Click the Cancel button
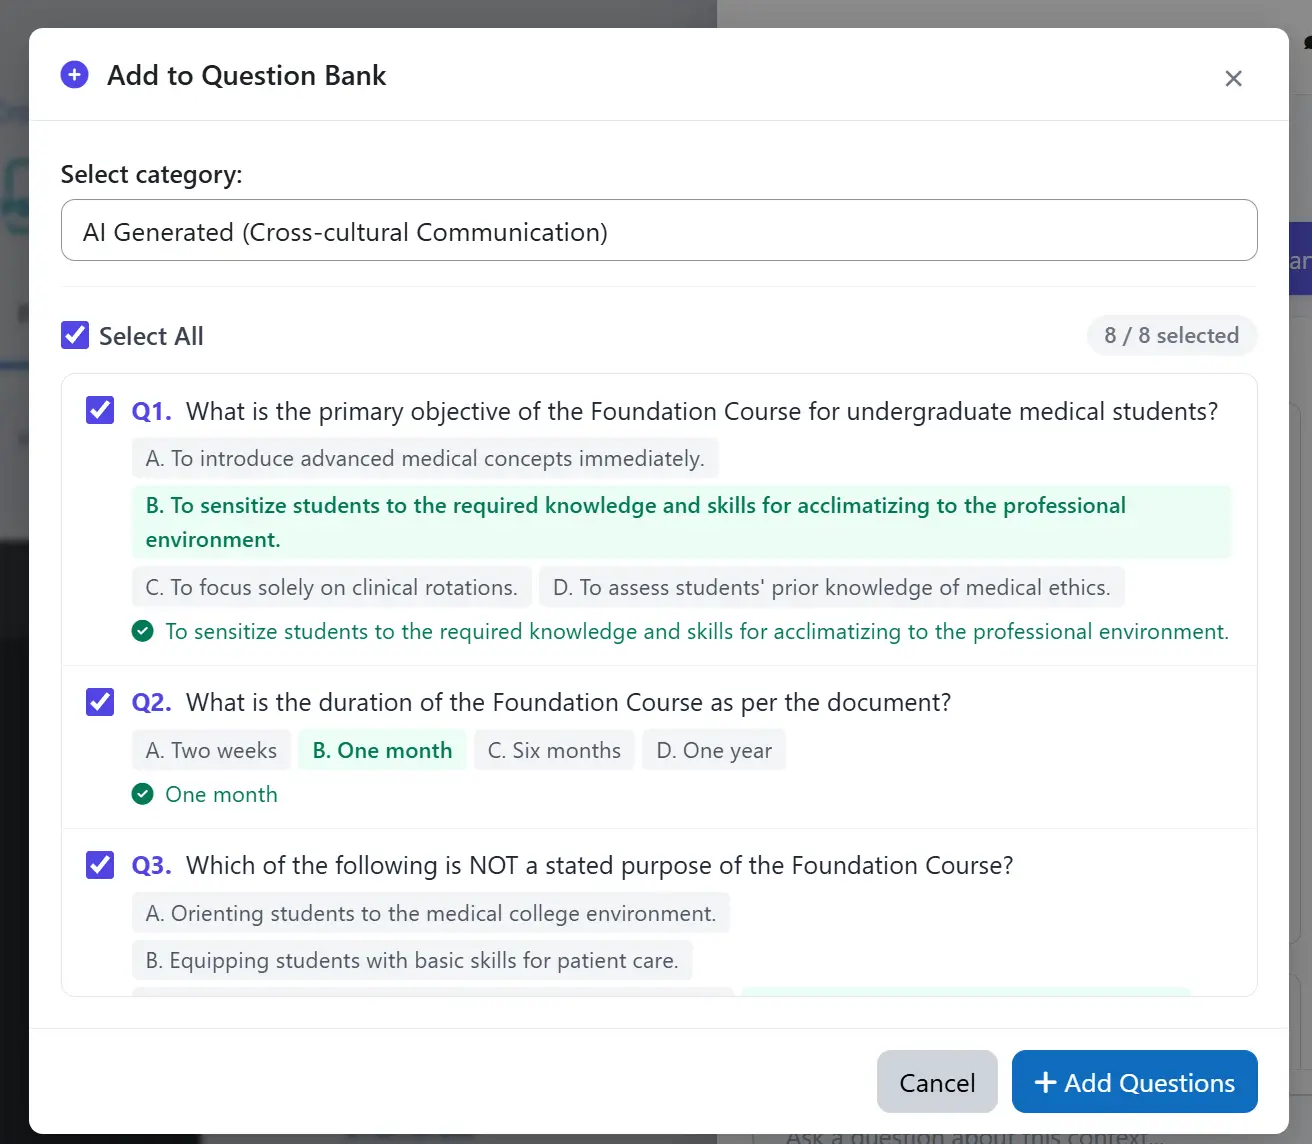 click(x=937, y=1082)
